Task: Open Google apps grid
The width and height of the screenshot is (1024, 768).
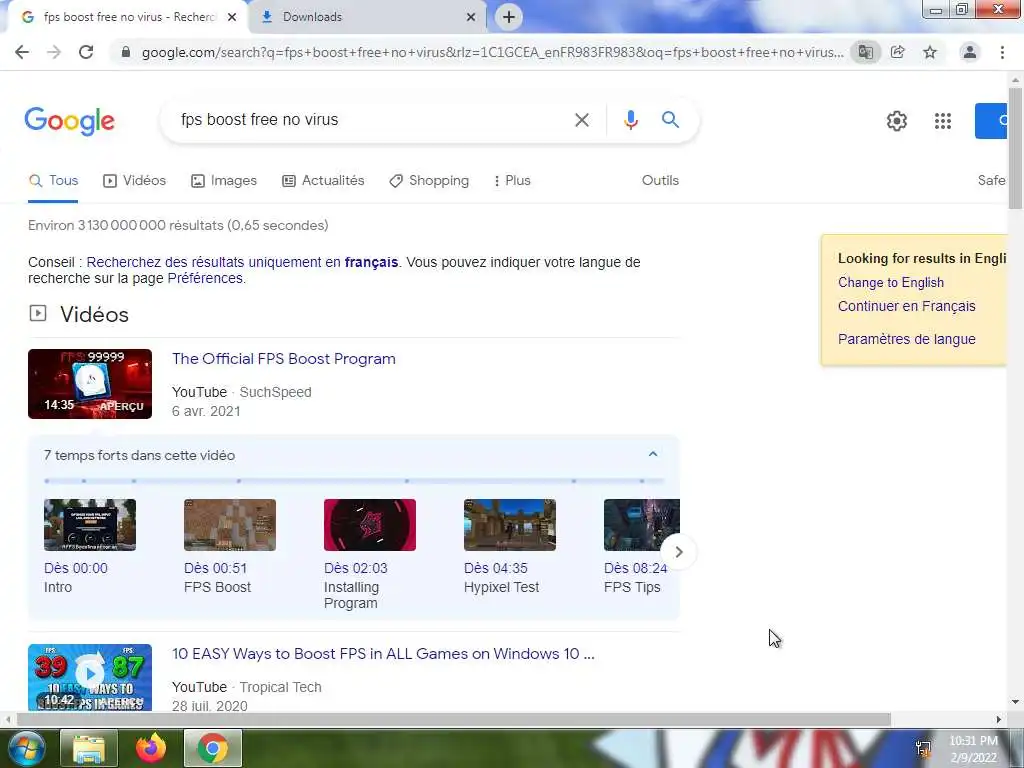Action: [x=942, y=121]
